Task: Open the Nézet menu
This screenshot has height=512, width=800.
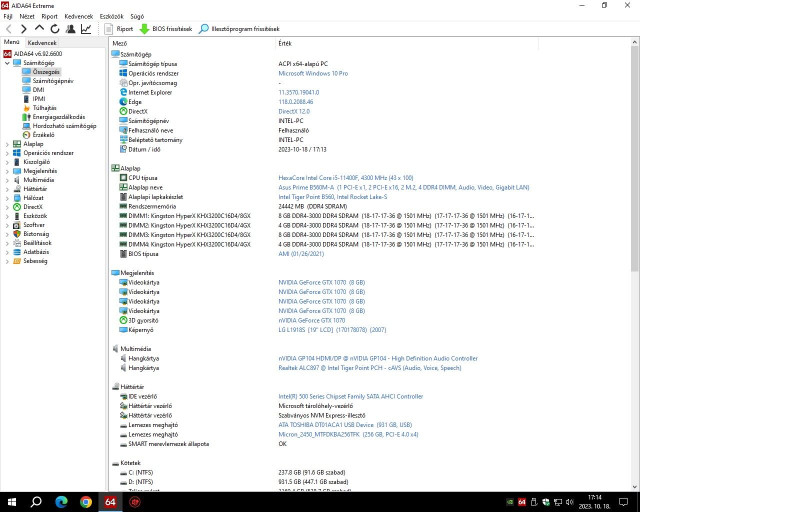Action: pos(27,16)
